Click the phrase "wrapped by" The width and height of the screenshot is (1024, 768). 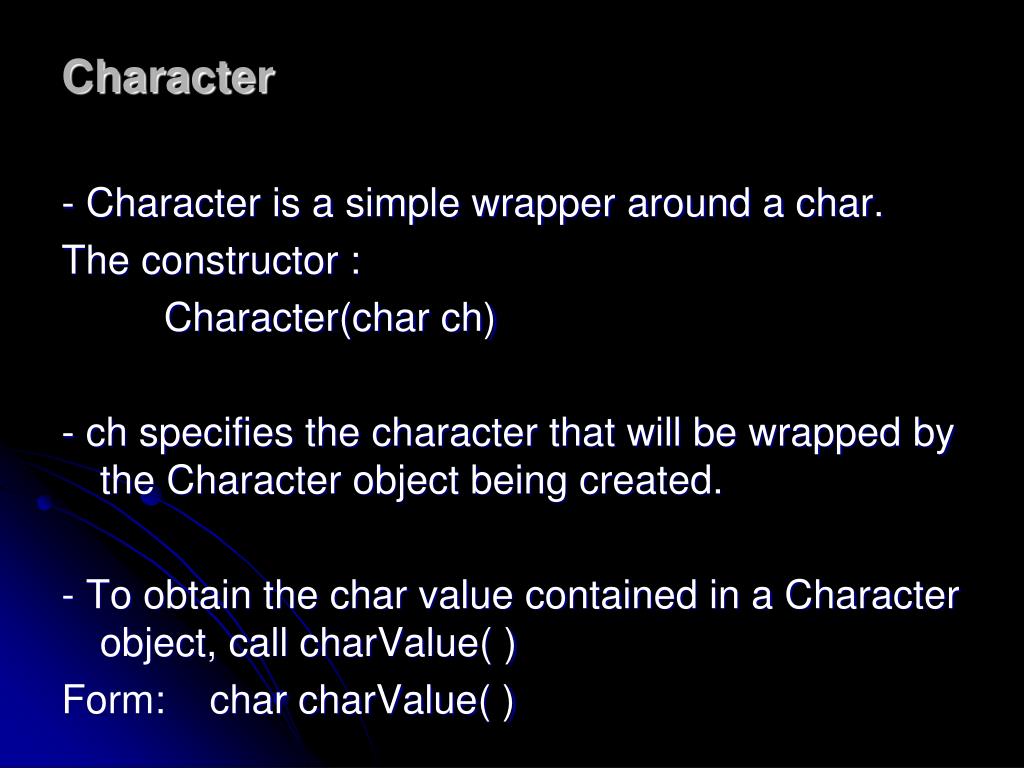pyautogui.click(x=851, y=434)
